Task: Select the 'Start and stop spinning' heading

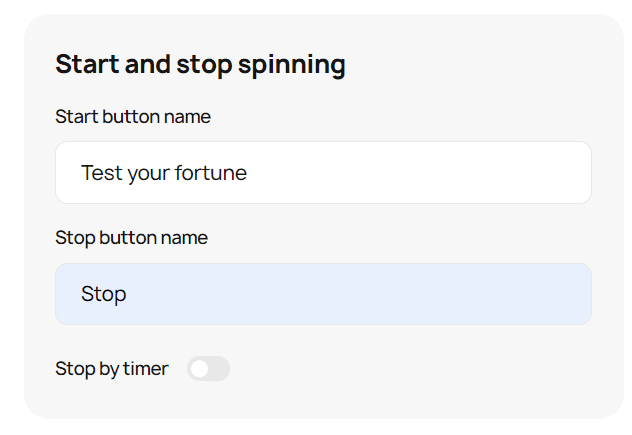Action: (200, 65)
